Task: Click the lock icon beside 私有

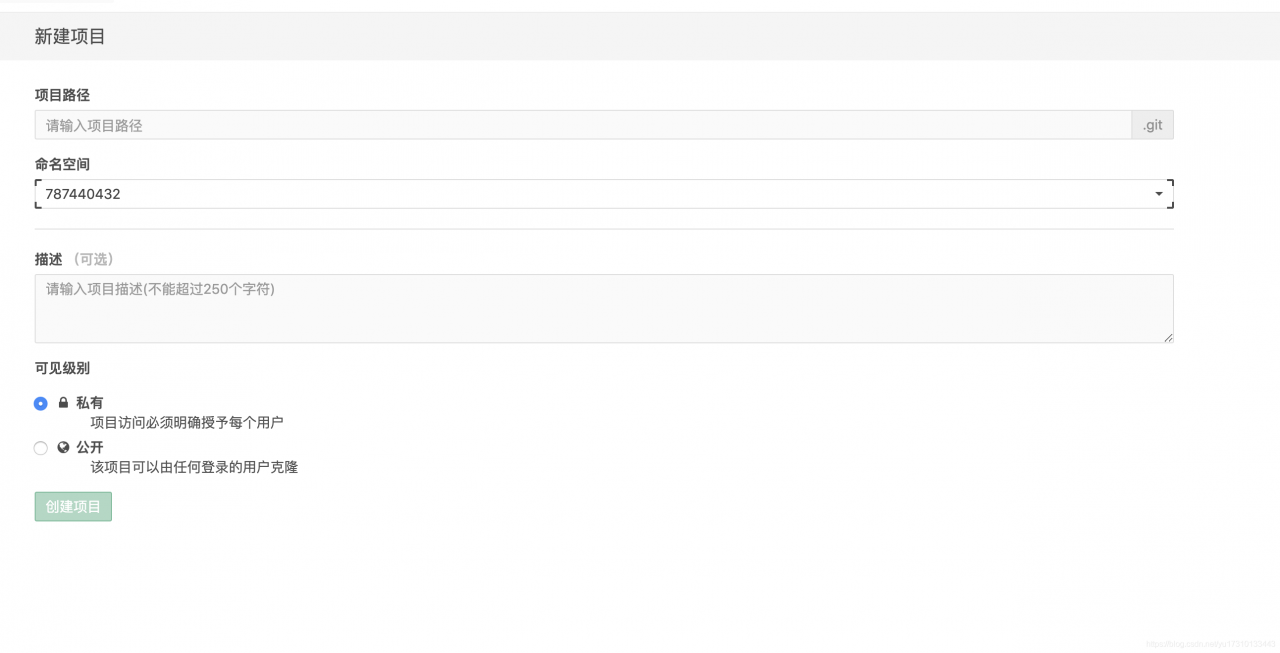Action: coord(63,403)
